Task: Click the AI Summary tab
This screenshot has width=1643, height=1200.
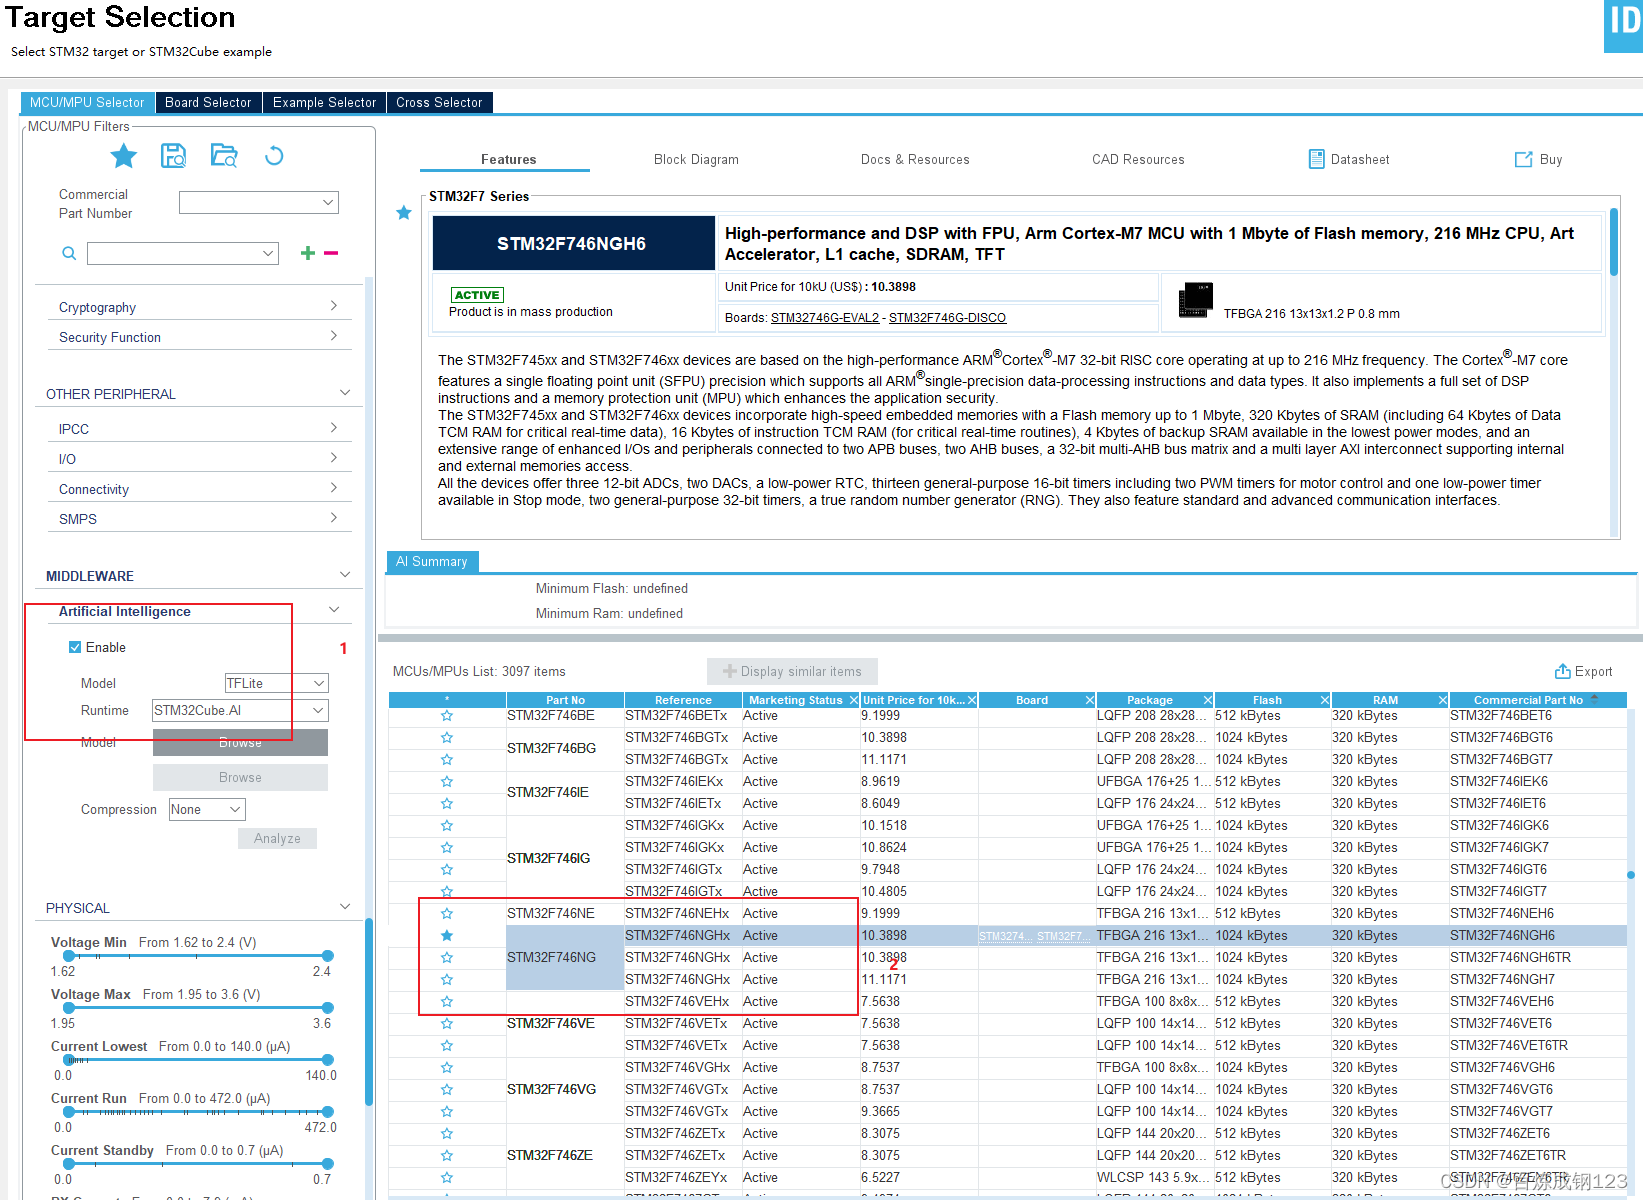Action: point(432,561)
